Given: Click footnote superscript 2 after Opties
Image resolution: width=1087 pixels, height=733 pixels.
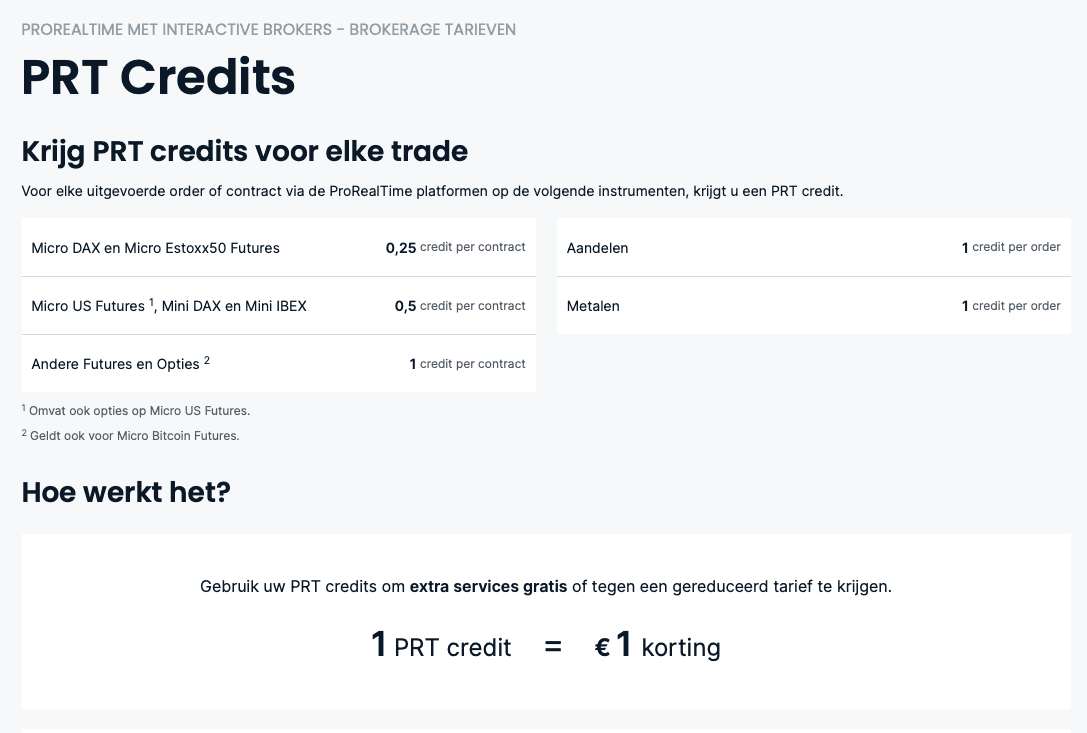Looking at the screenshot, I should pyautogui.click(x=207, y=360).
